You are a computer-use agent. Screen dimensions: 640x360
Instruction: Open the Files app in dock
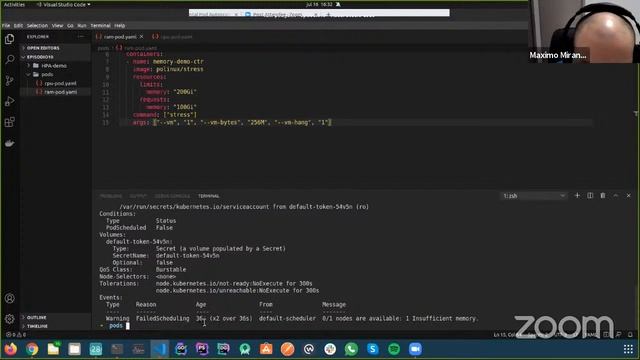pos(53,349)
